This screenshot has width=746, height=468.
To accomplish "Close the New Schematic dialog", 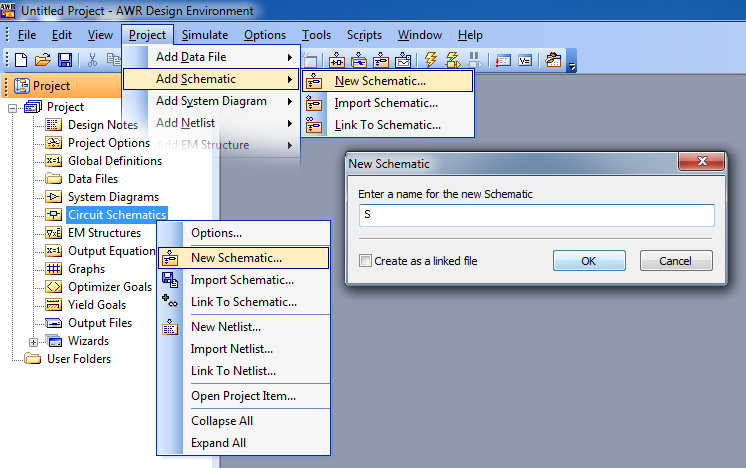I will 702,161.
